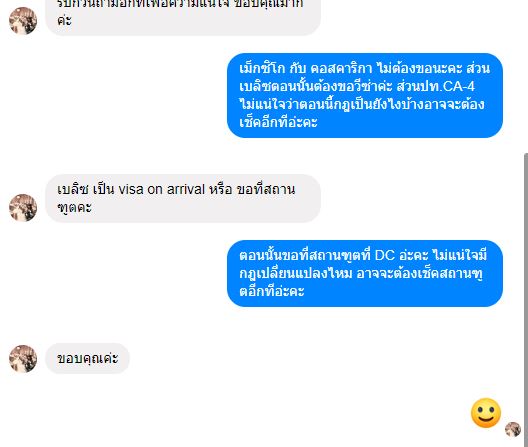Open sender avatar beside the ขอบคุณค่ะ message
The width and height of the screenshot is (528, 447).
(23, 358)
